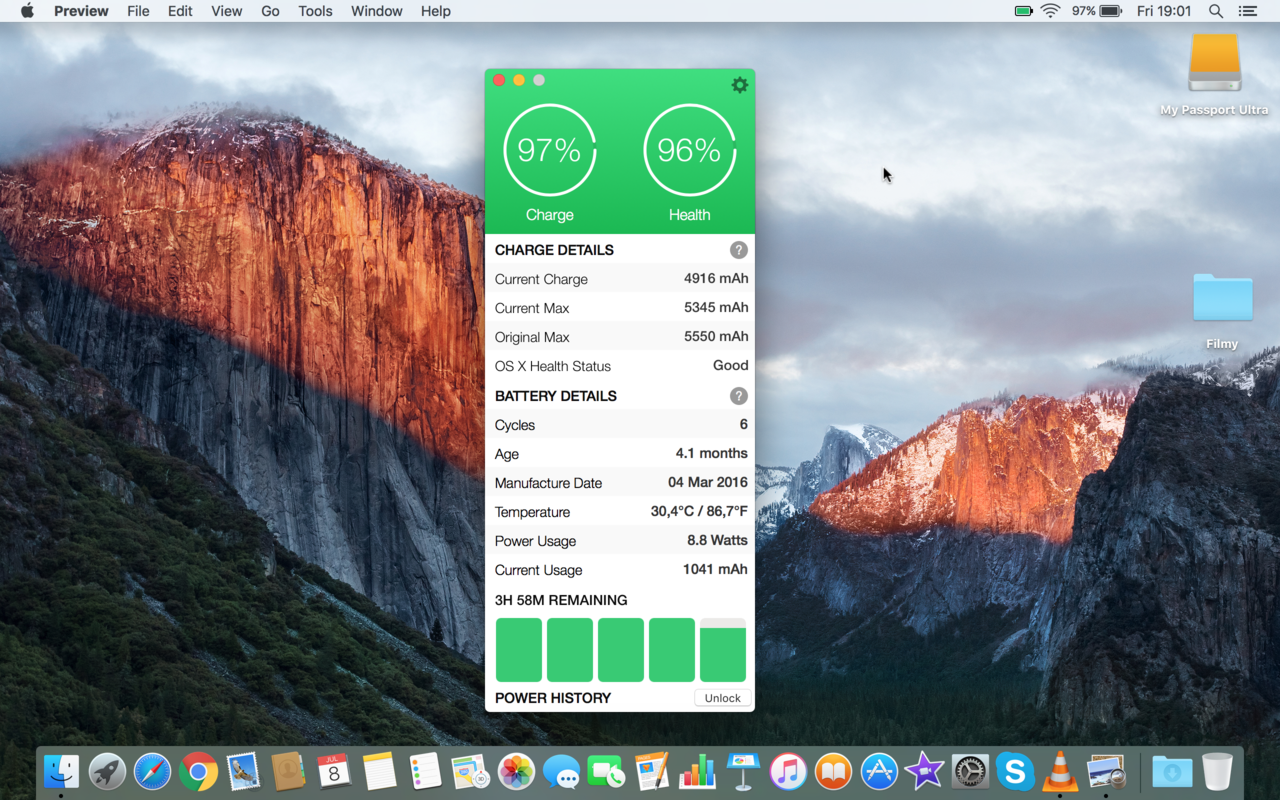Open the File menu
Image resolution: width=1280 pixels, height=800 pixels.
[x=138, y=11]
